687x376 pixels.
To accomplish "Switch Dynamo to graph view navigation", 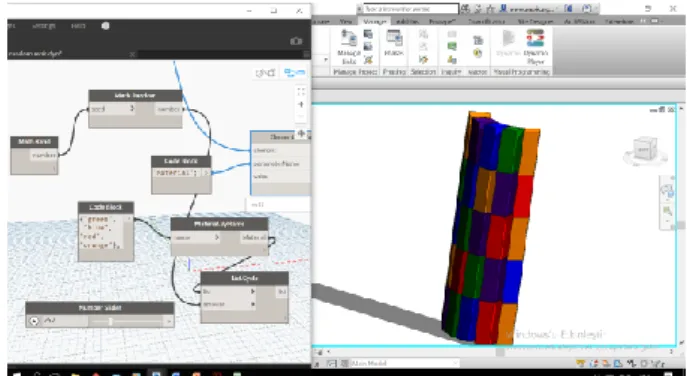I will click(x=294, y=73).
